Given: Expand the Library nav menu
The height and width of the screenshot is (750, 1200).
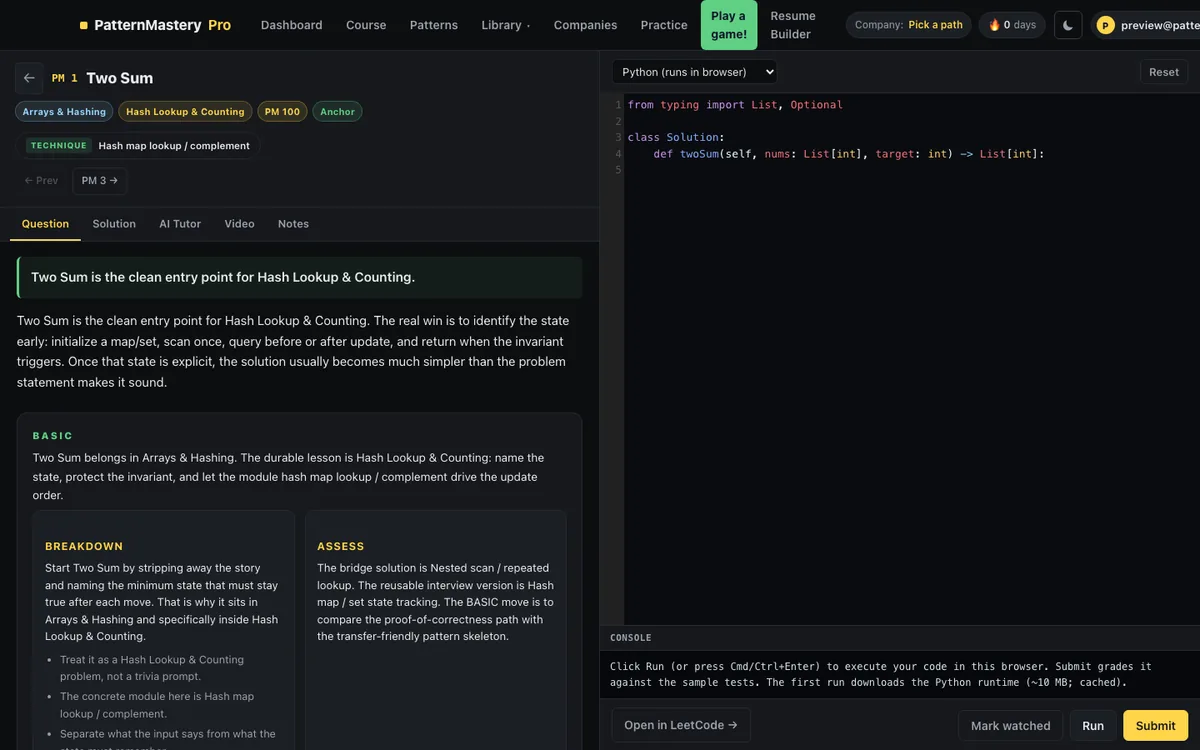Looking at the screenshot, I should pos(505,25).
